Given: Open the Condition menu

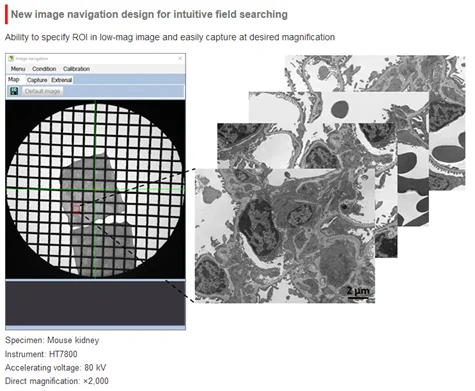Looking at the screenshot, I should pos(44,69).
